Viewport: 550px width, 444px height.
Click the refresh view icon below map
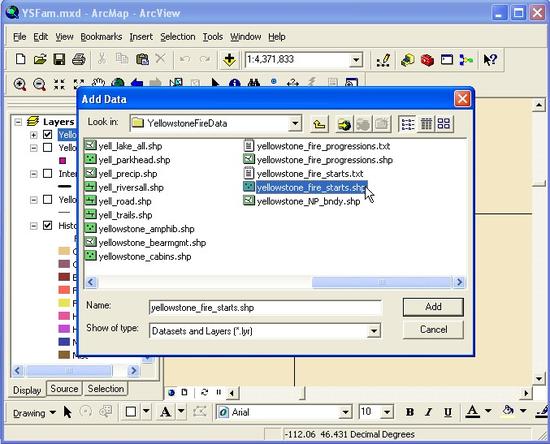coord(204,392)
